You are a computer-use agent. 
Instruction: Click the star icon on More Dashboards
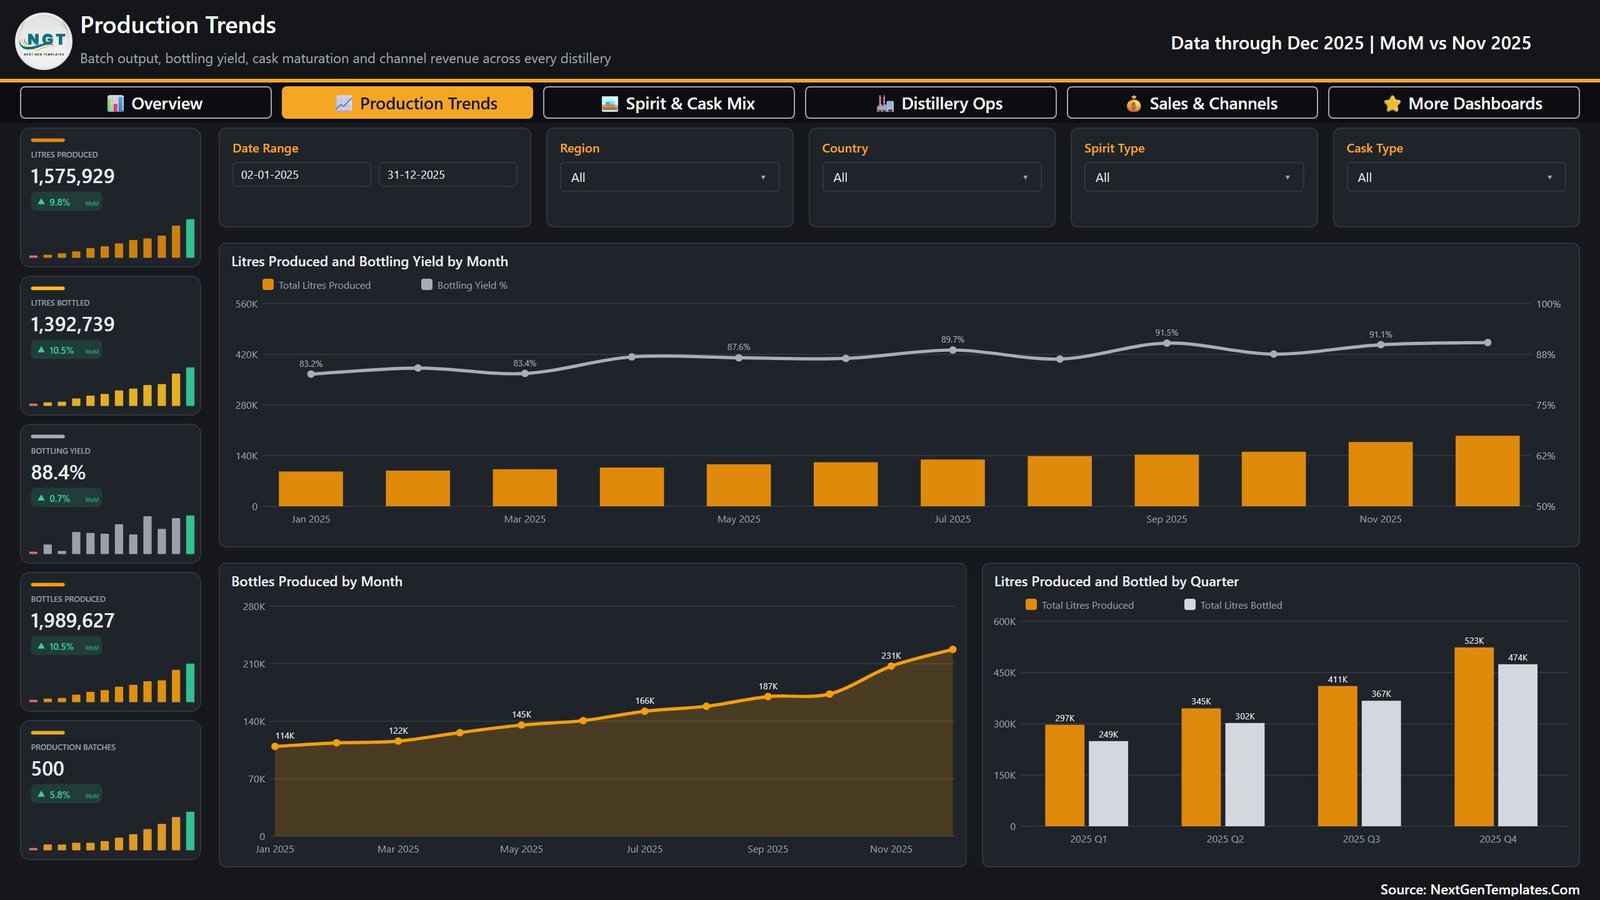[1392, 103]
